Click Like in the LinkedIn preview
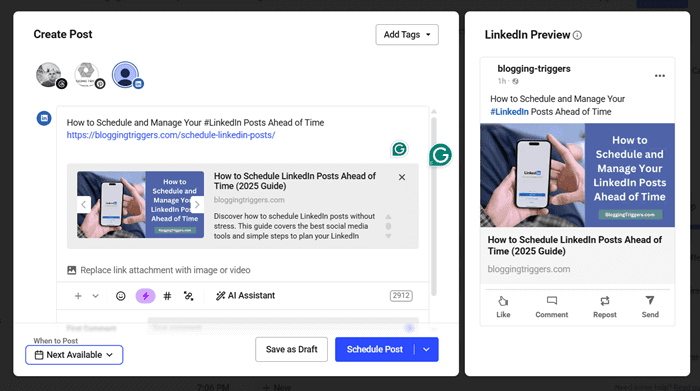 point(503,307)
